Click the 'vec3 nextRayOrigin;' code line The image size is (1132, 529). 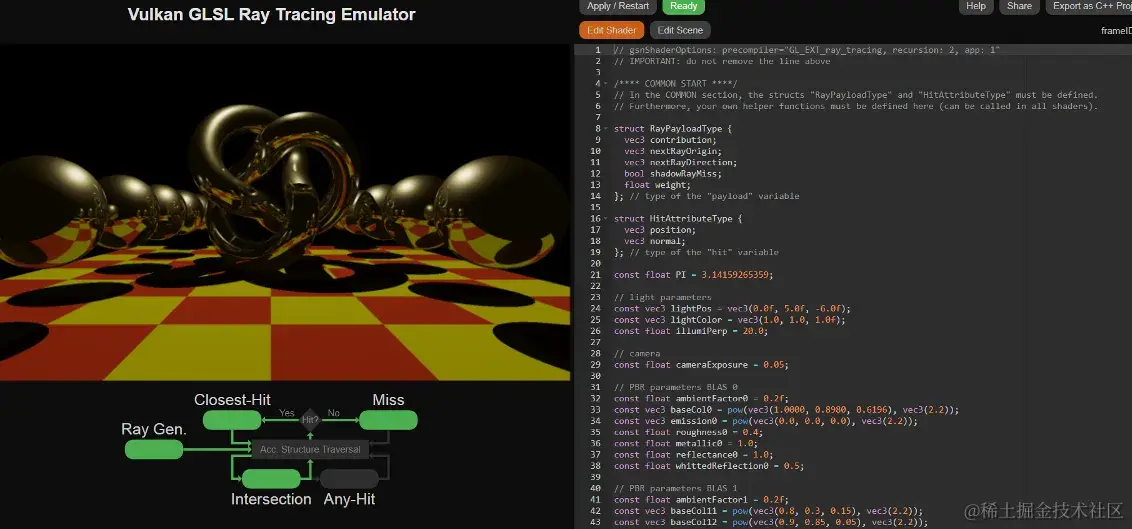click(x=673, y=151)
